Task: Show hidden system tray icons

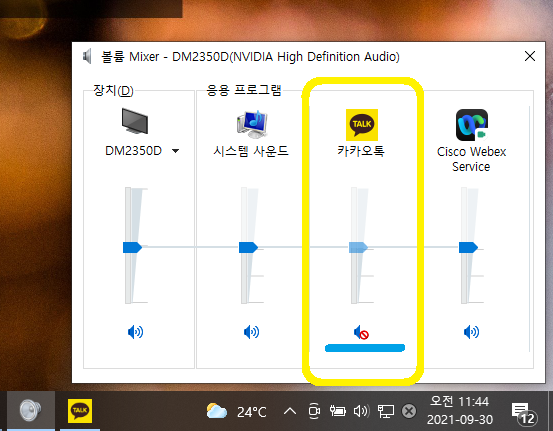Action: tap(290, 411)
